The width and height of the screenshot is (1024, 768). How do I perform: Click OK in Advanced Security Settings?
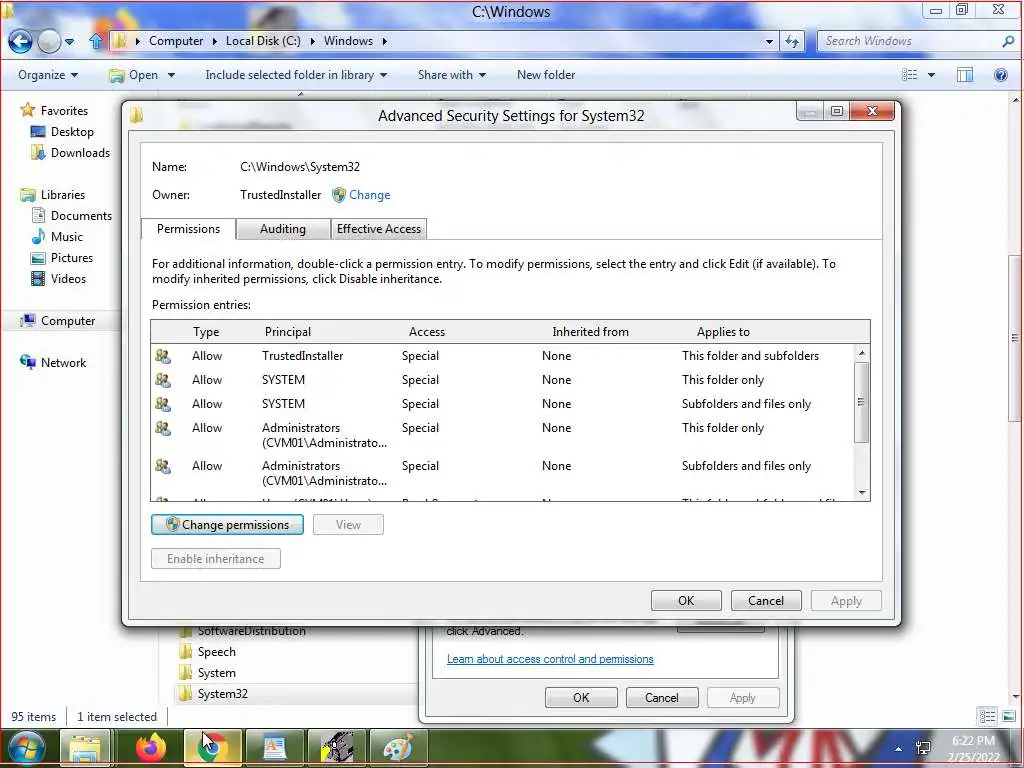[686, 601]
